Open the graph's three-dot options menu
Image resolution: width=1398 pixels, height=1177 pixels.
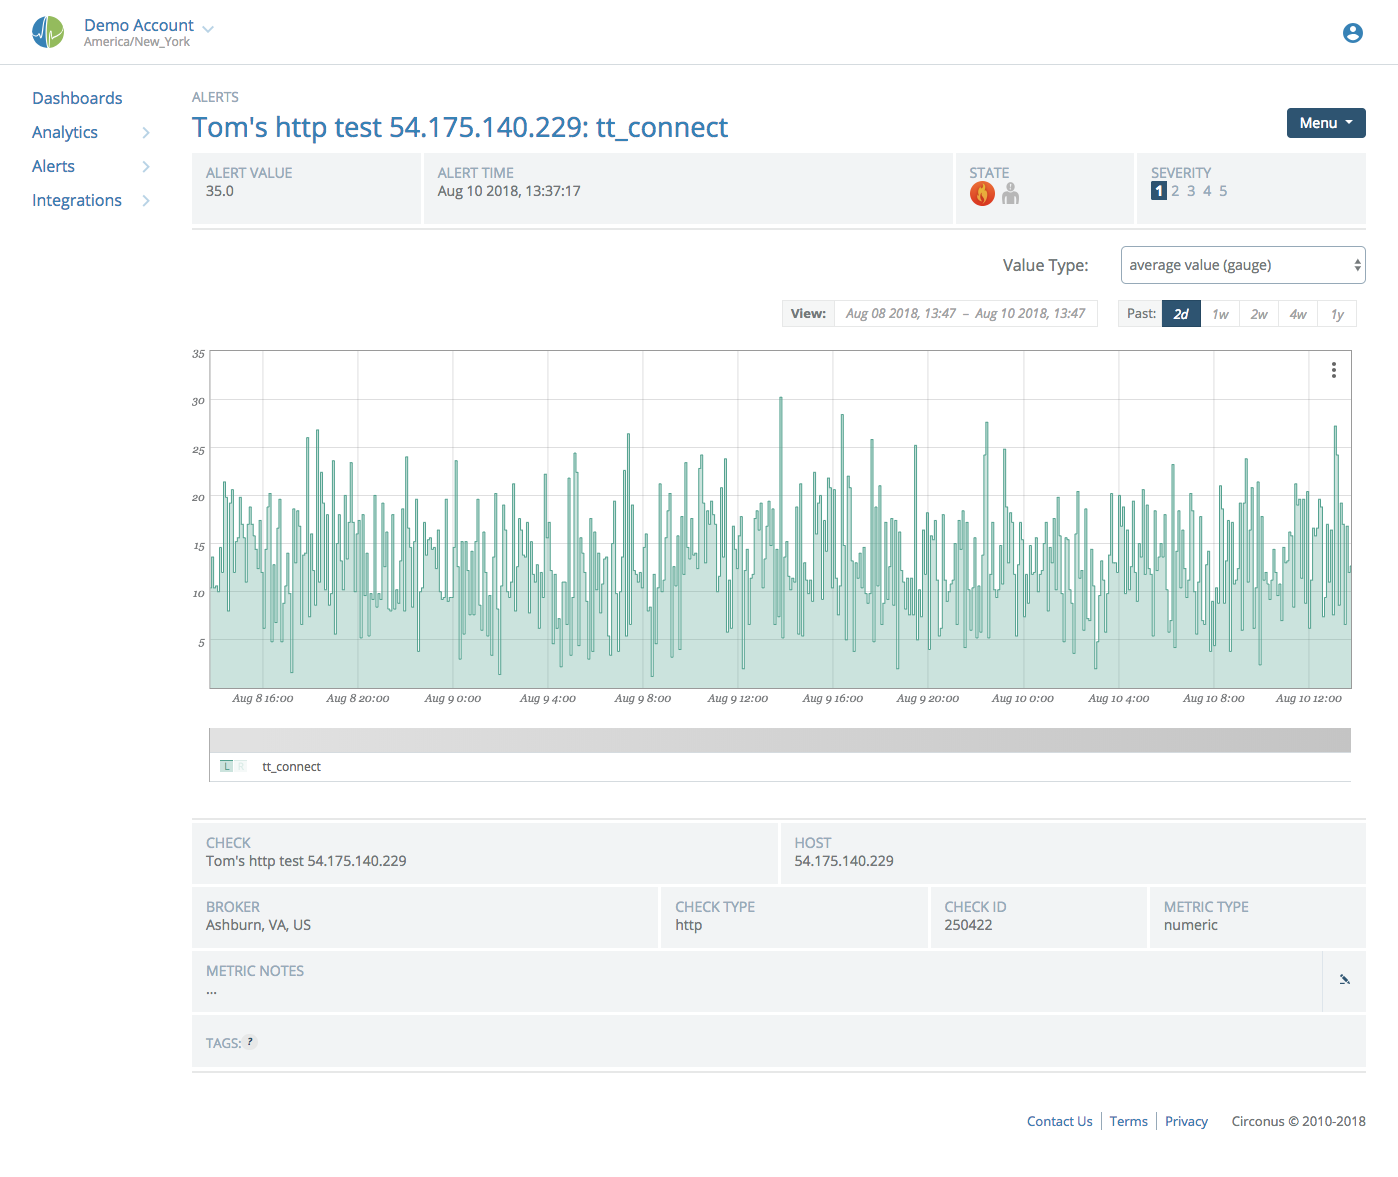(x=1333, y=370)
